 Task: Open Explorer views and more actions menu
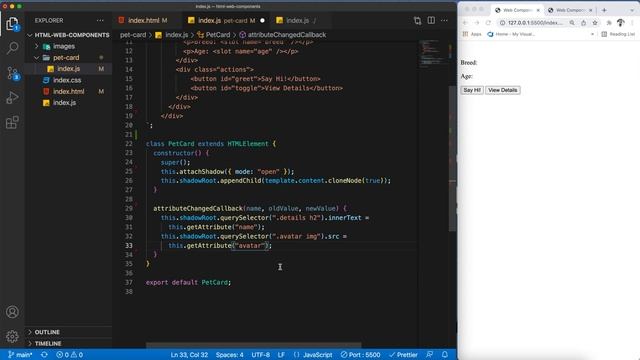click(x=100, y=20)
